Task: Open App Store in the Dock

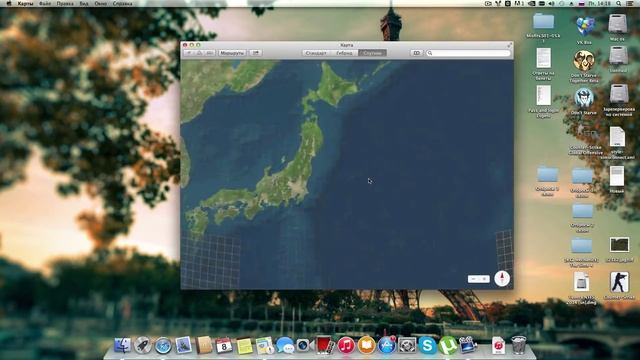Action: pyautogui.click(x=387, y=346)
